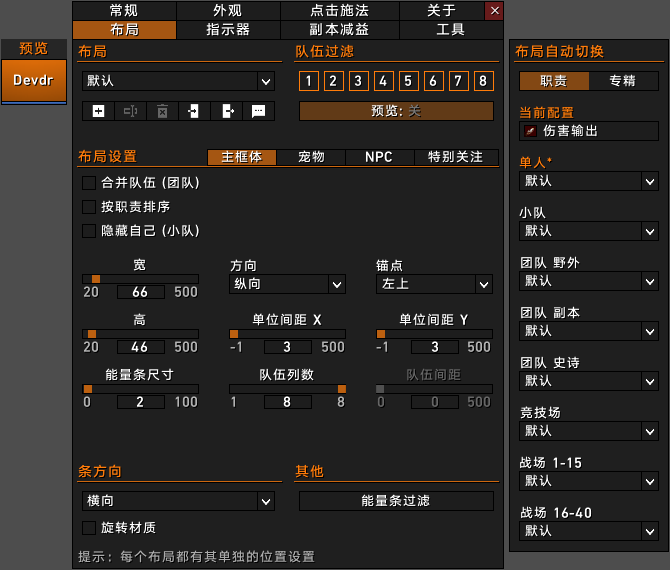
Task: Expand the 锚点 dropdown showing 左上
Action: coord(434,285)
